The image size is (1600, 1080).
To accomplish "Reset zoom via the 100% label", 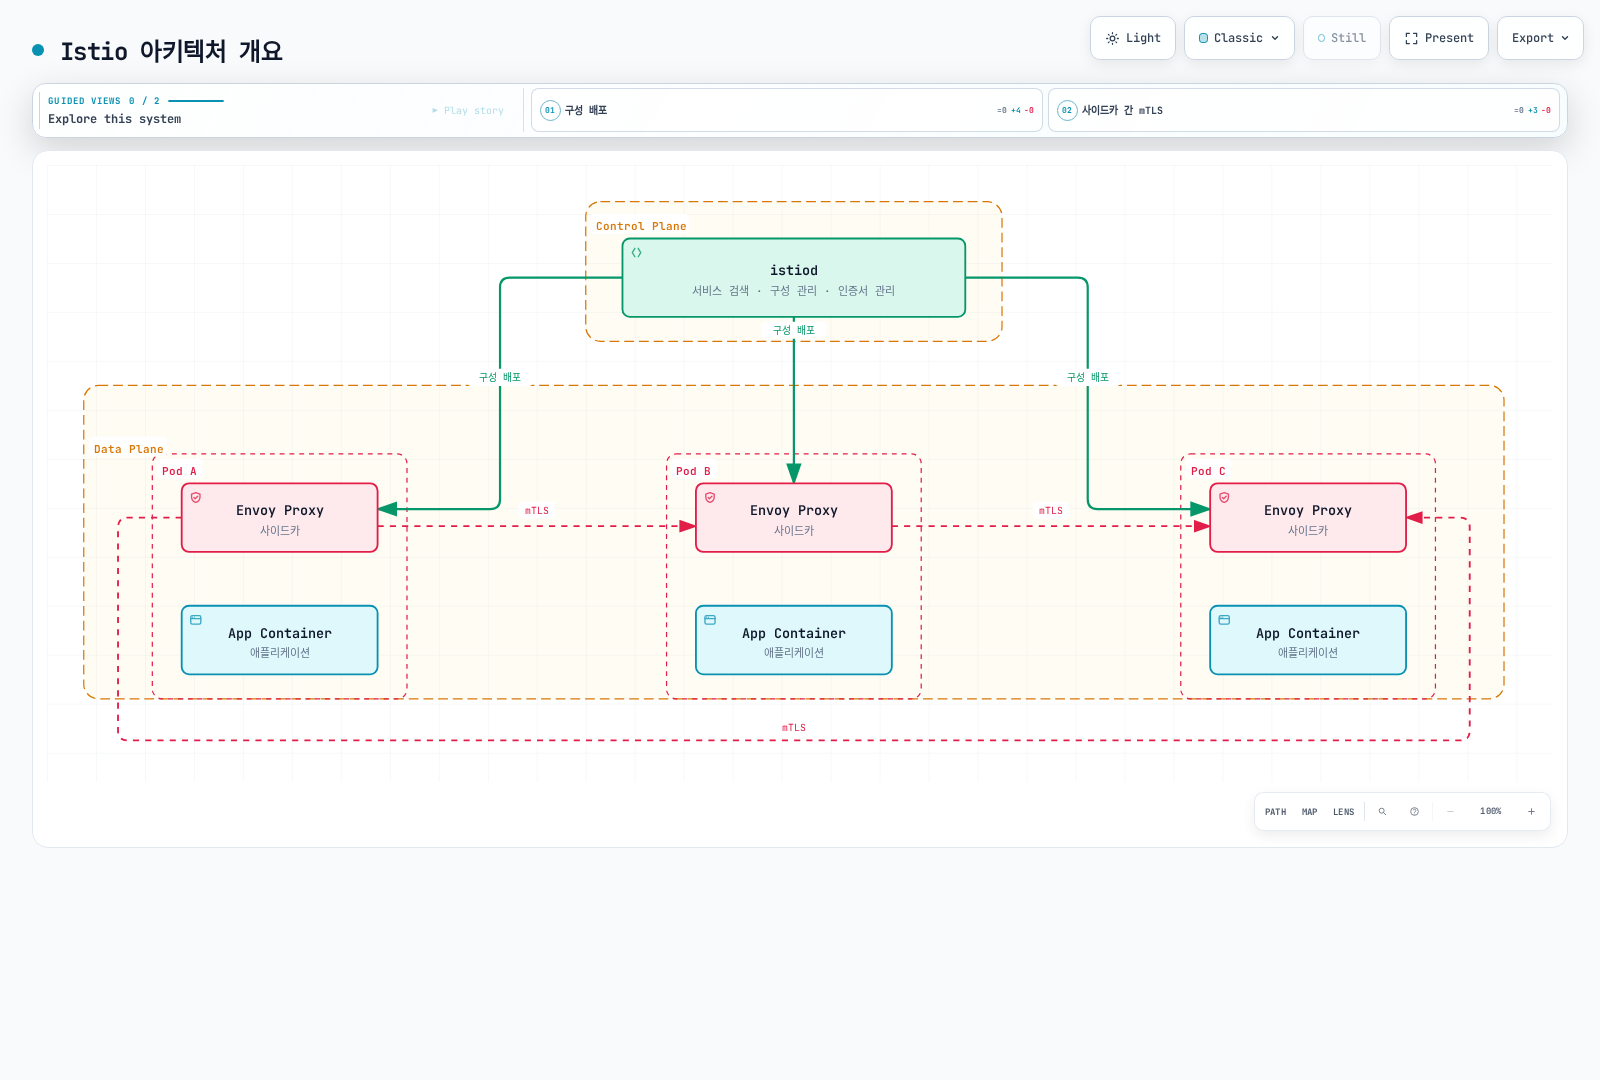I will [1490, 812].
